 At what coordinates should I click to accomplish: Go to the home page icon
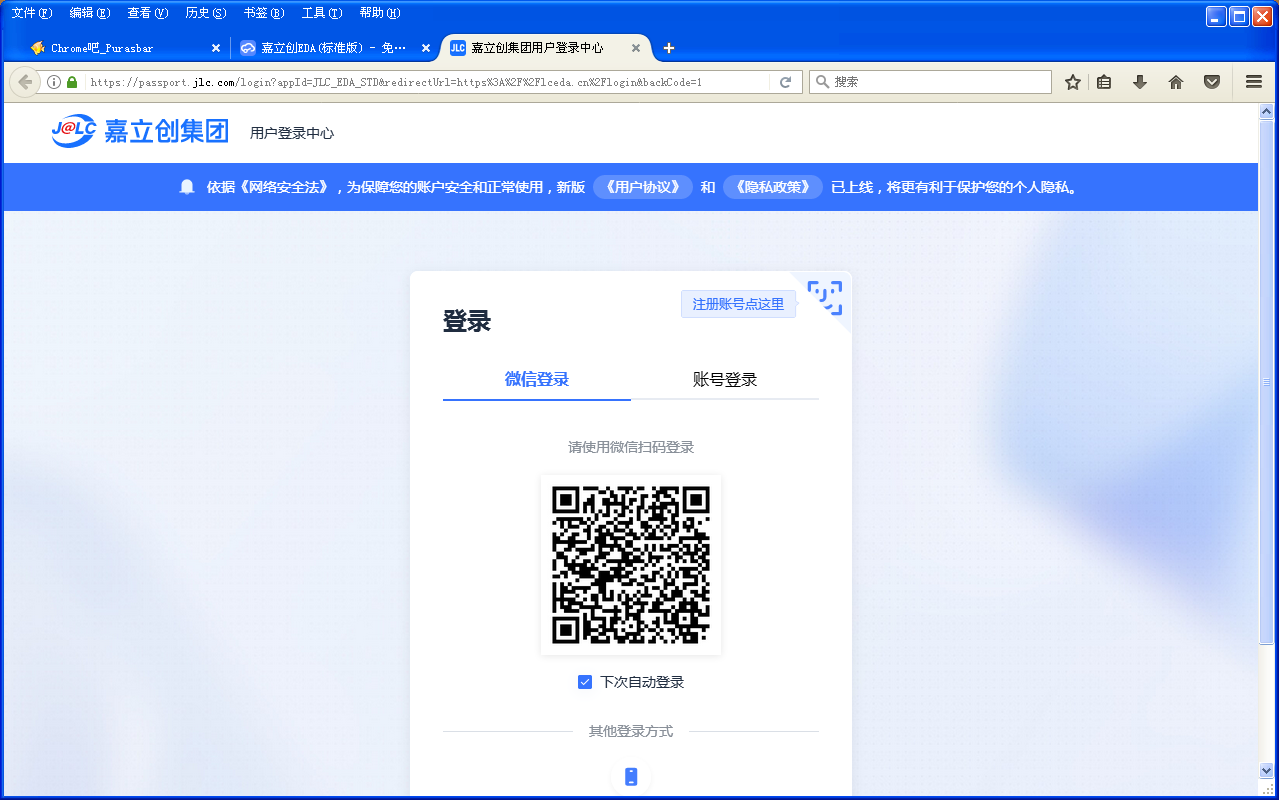coord(1176,82)
